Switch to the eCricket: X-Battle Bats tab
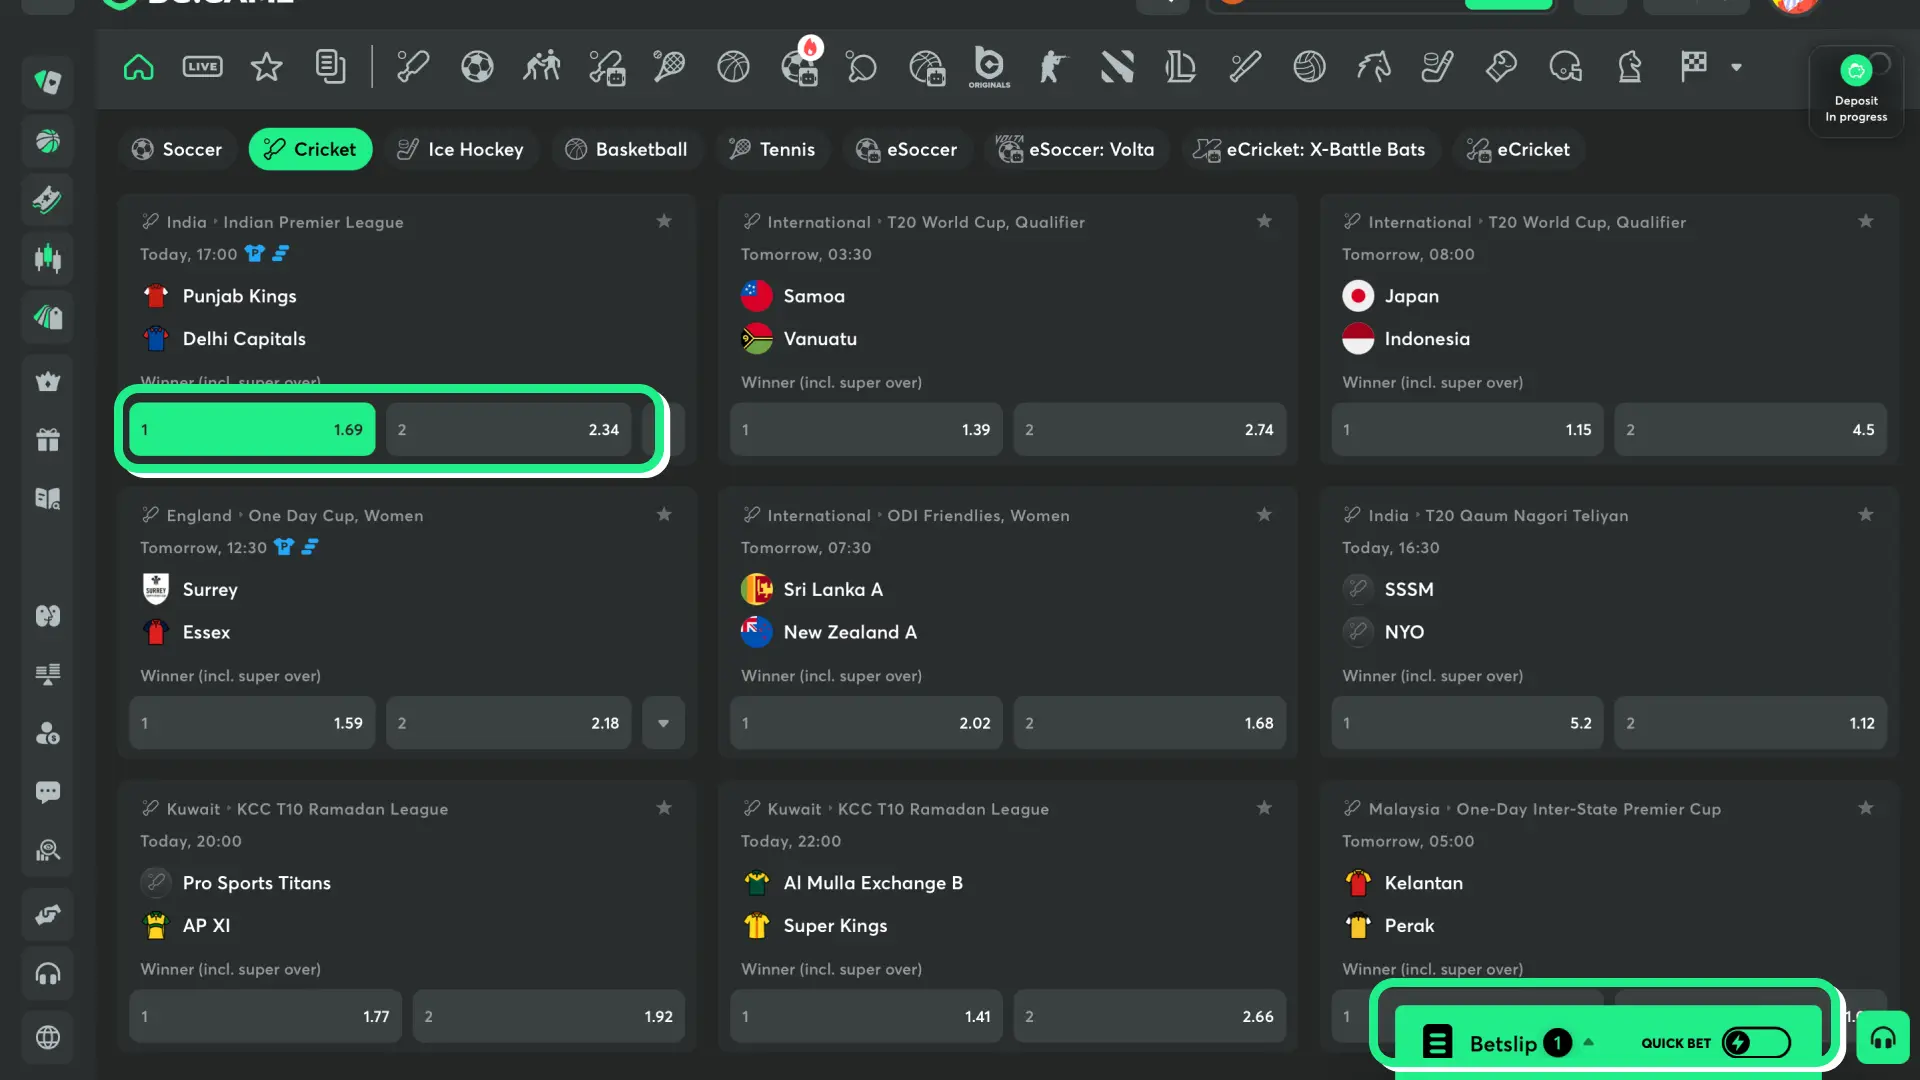1920x1080 pixels. click(1310, 149)
